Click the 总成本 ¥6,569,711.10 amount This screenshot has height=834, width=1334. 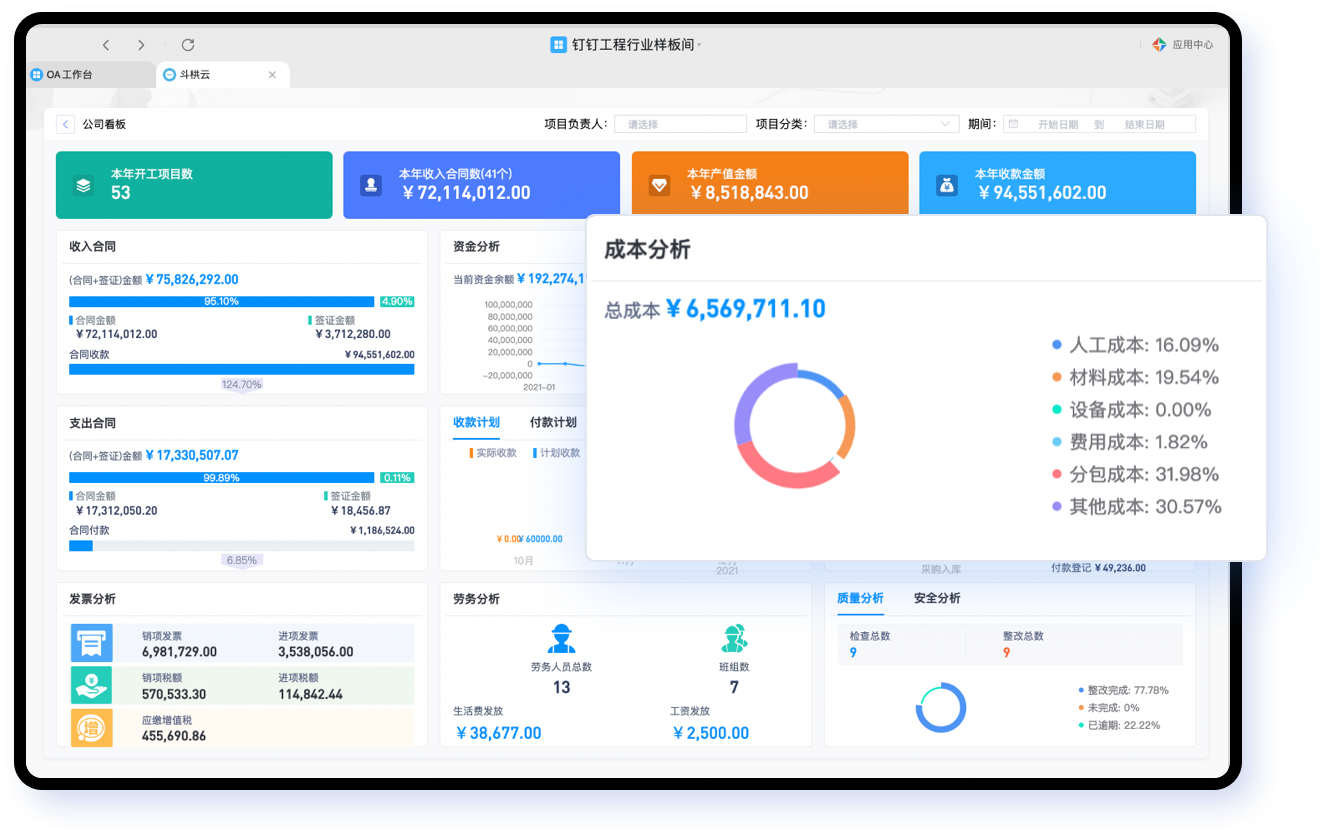(x=746, y=309)
